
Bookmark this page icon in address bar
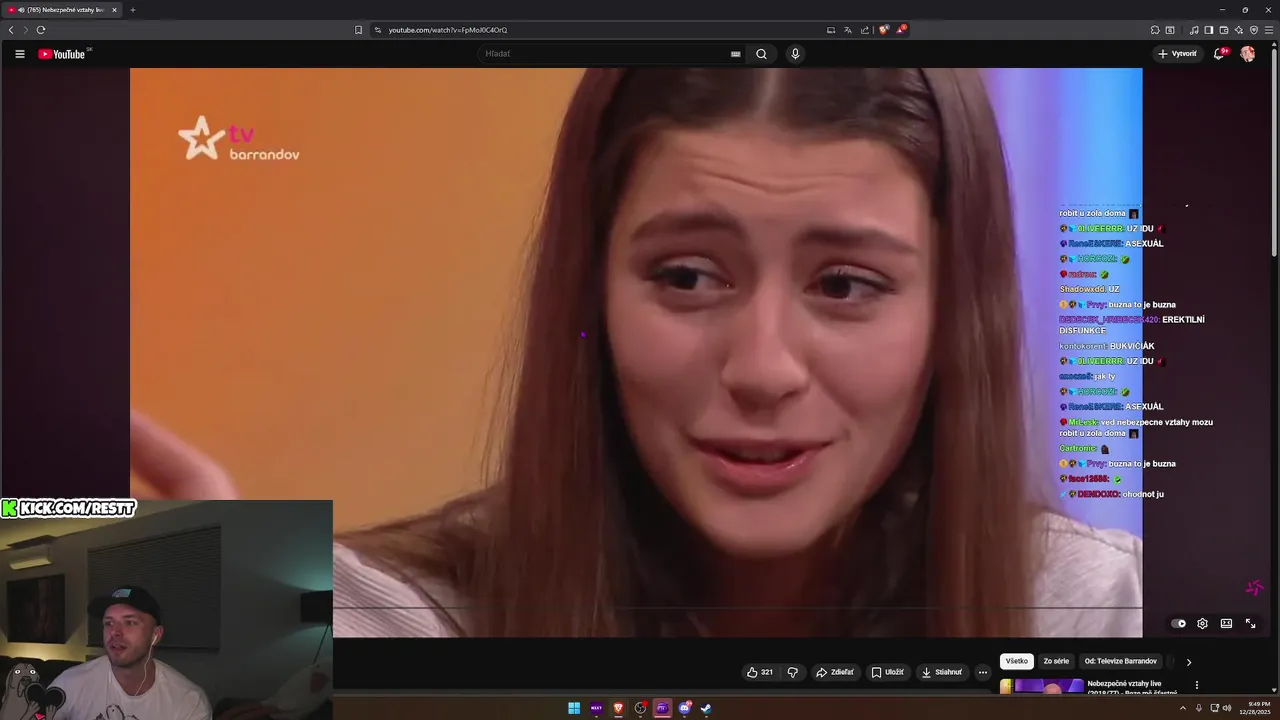pos(359,30)
